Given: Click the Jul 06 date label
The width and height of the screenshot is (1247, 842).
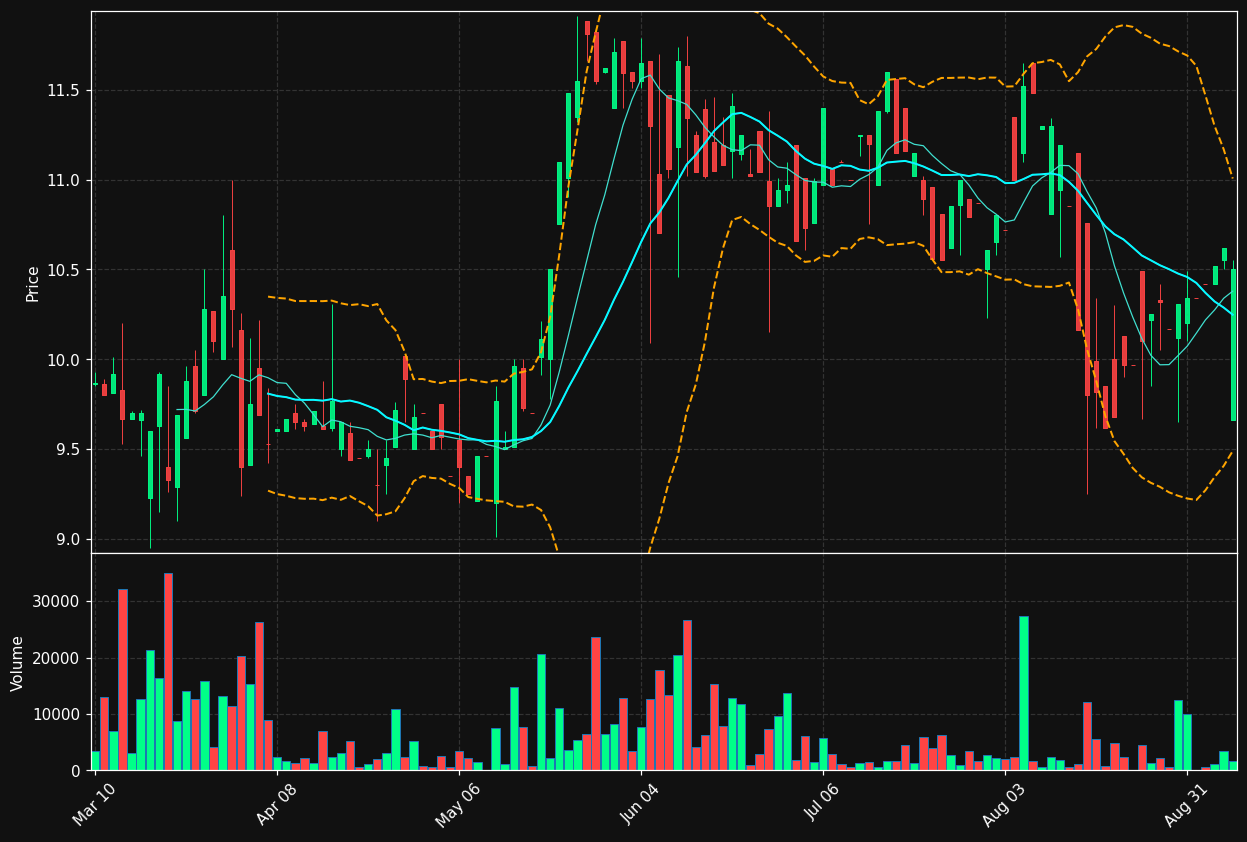Looking at the screenshot, I should [822, 804].
